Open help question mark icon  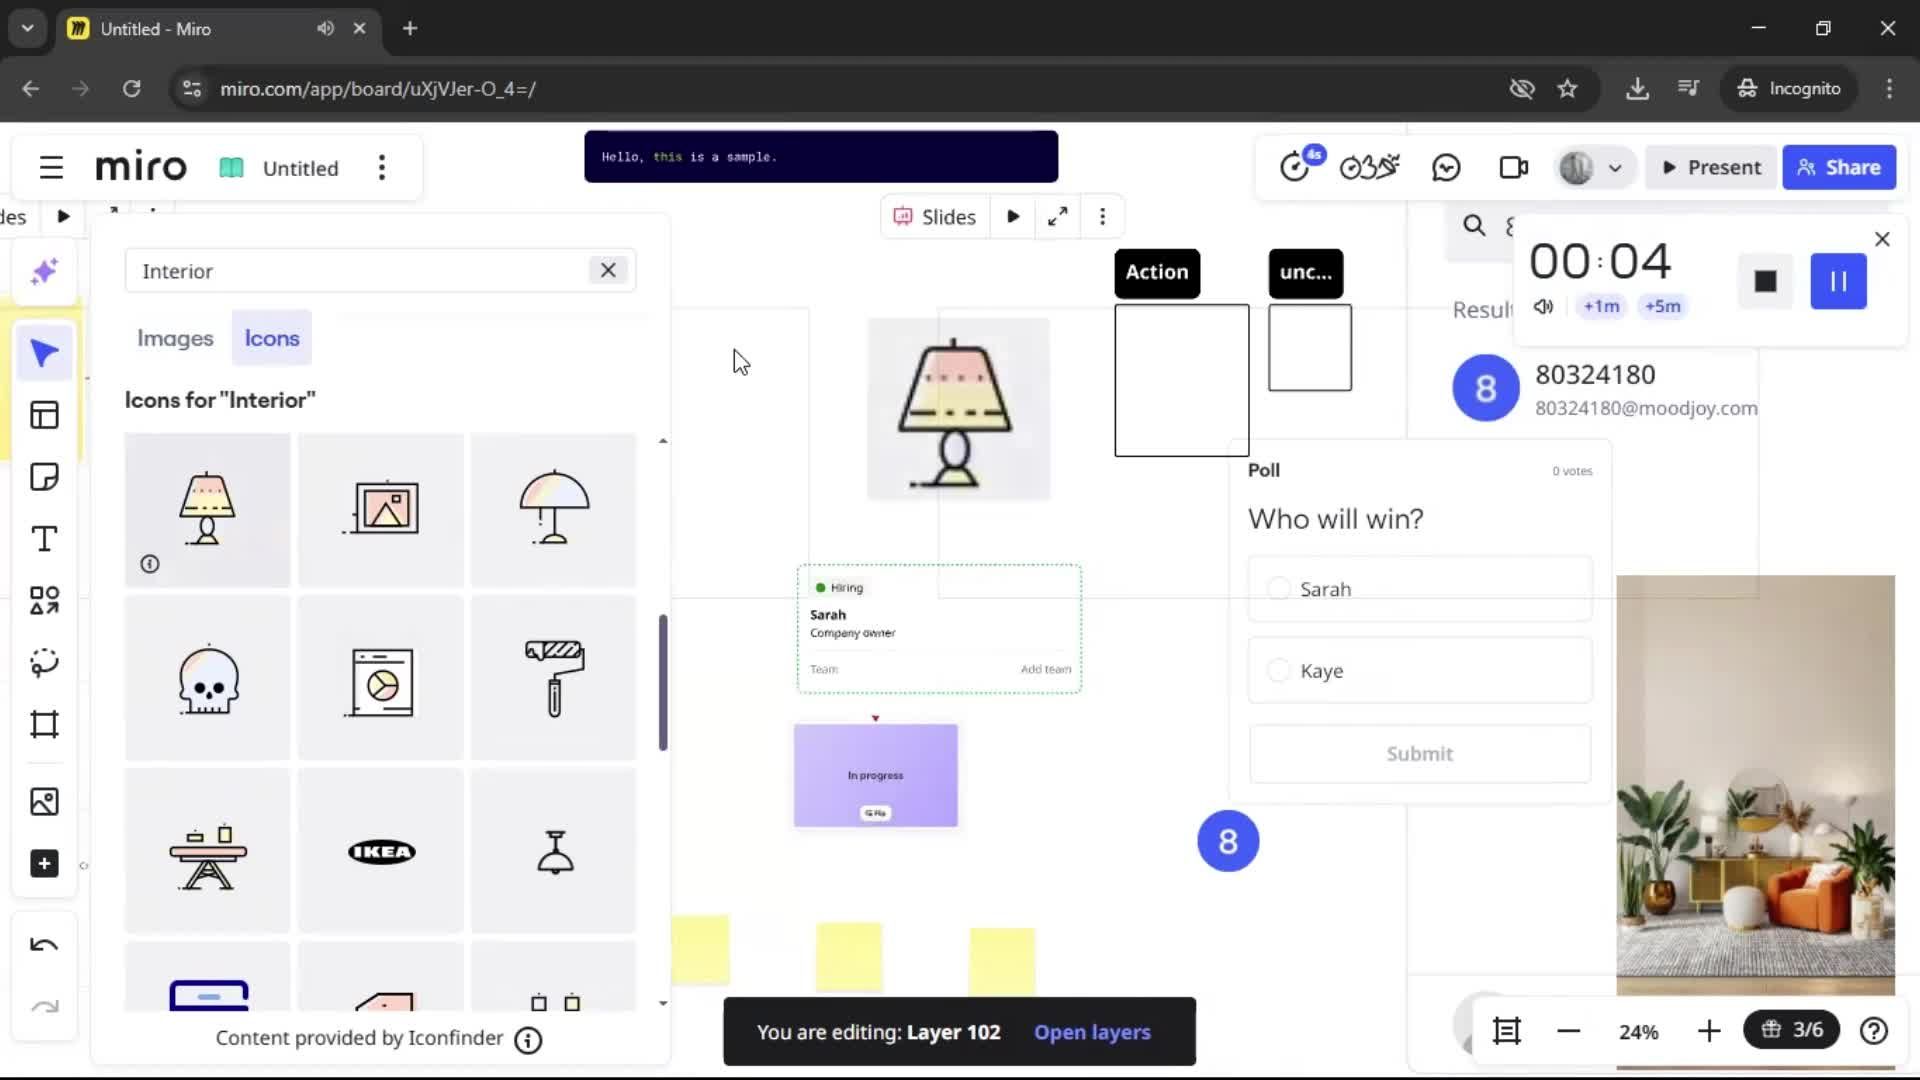(1874, 1031)
